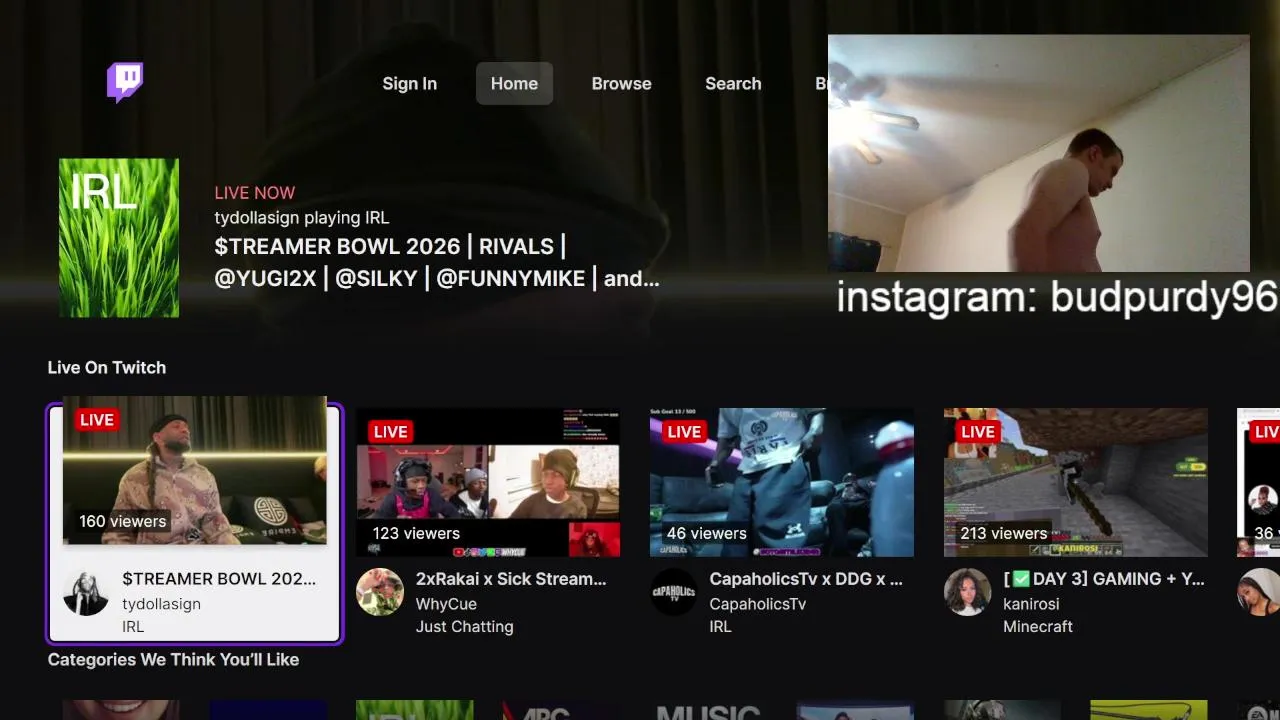Click the Just Chatting category label
The height and width of the screenshot is (720, 1280).
click(x=464, y=627)
